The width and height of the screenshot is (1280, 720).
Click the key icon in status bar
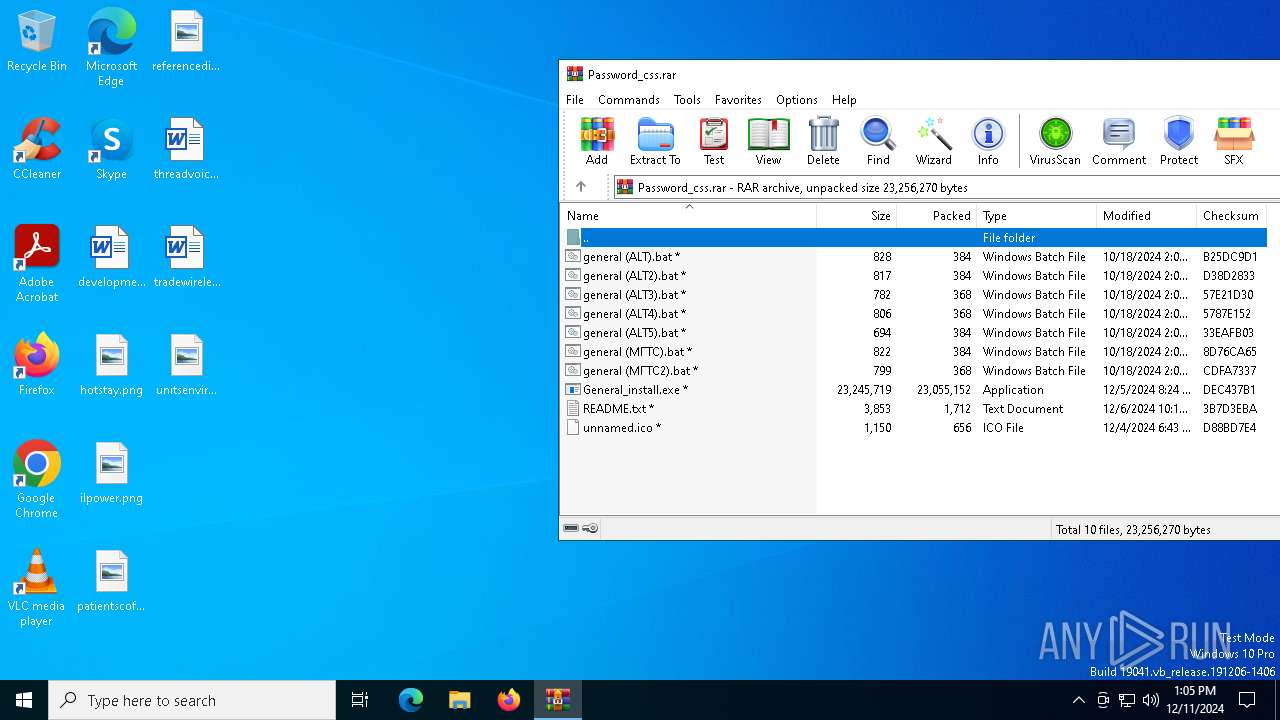click(590, 528)
